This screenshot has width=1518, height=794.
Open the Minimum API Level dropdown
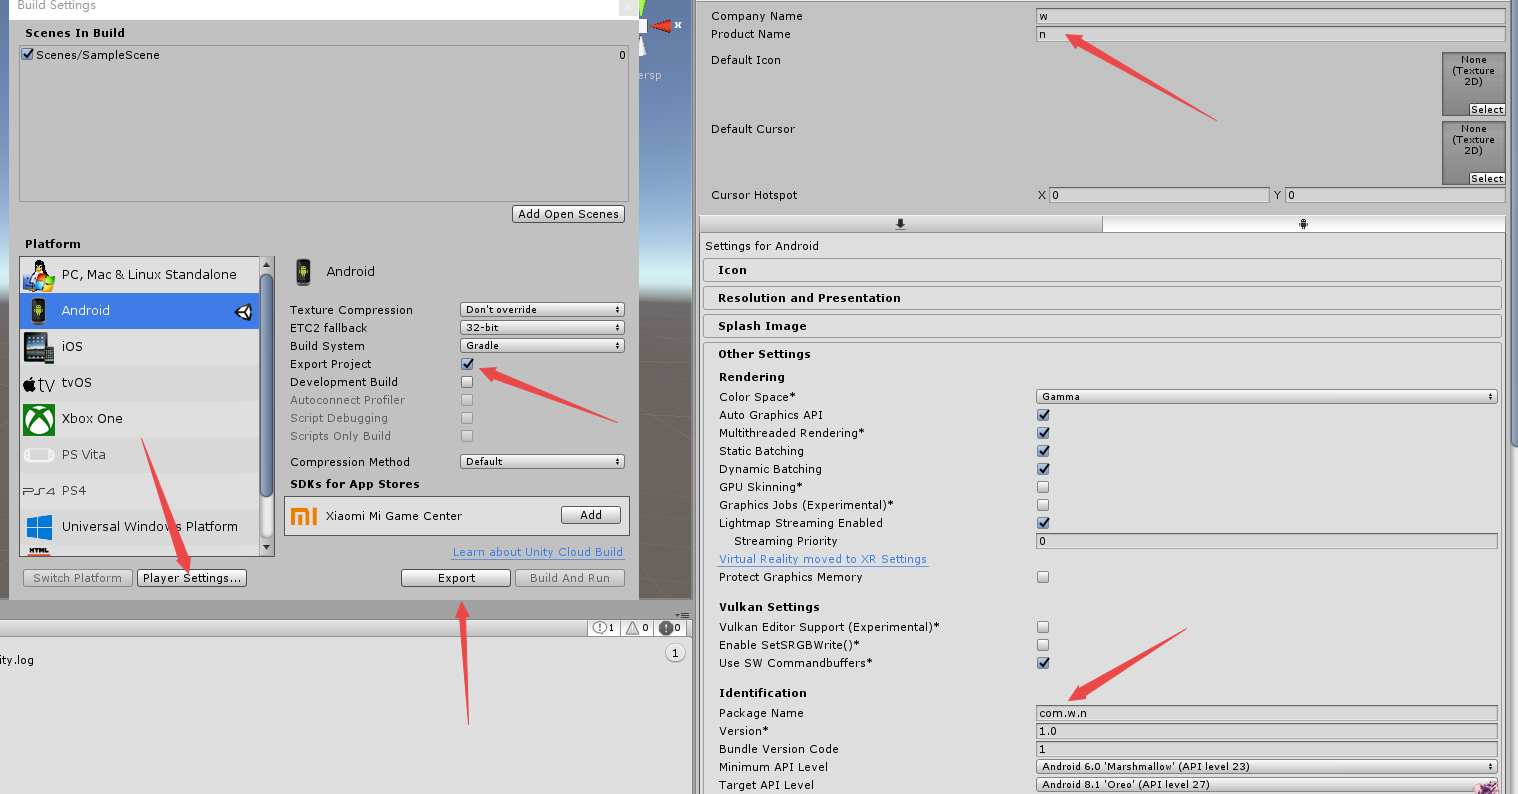pyautogui.click(x=1267, y=767)
